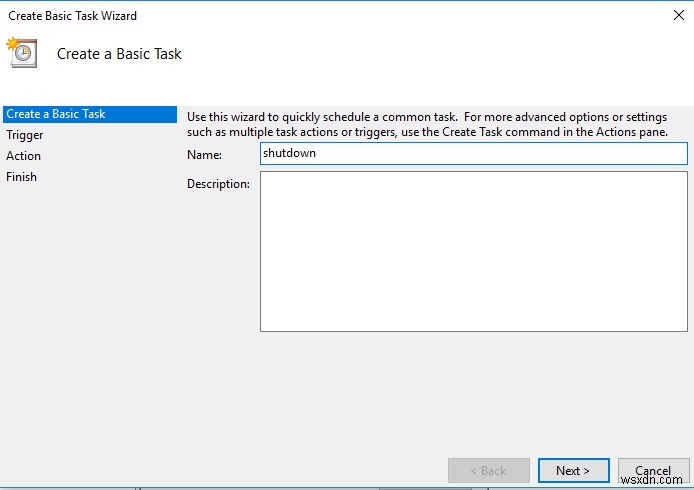Viewport: 694px width, 490px height.
Task: Focus the Description text box
Action: (x=473, y=251)
